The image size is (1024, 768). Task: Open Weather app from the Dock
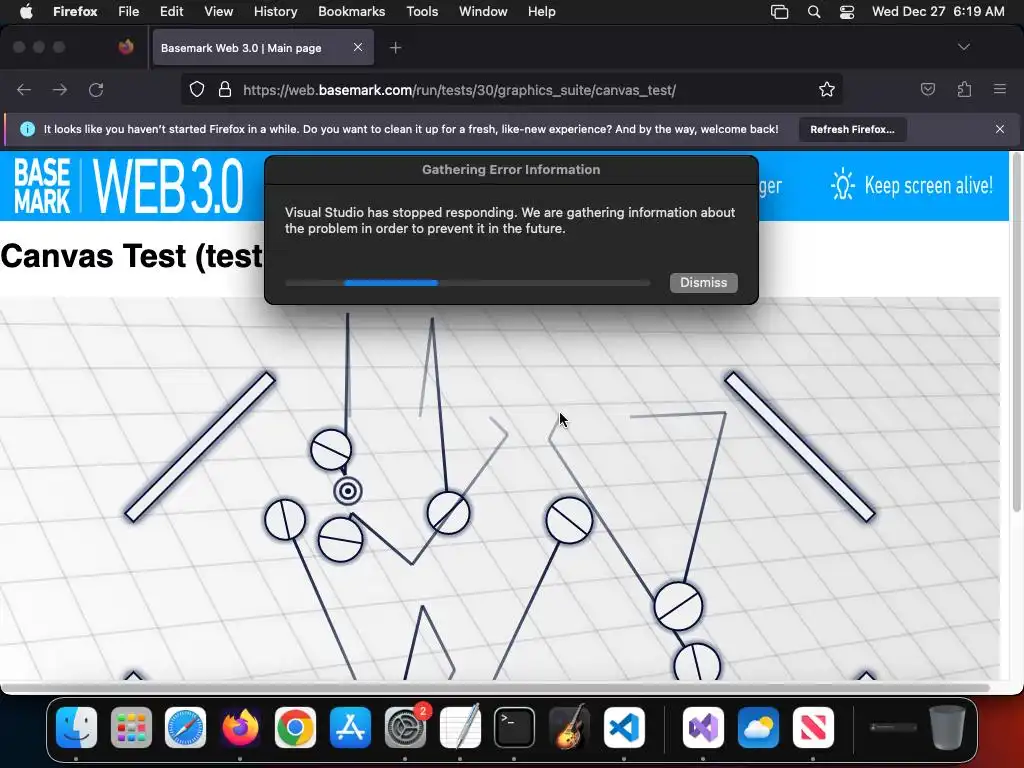pyautogui.click(x=758, y=728)
